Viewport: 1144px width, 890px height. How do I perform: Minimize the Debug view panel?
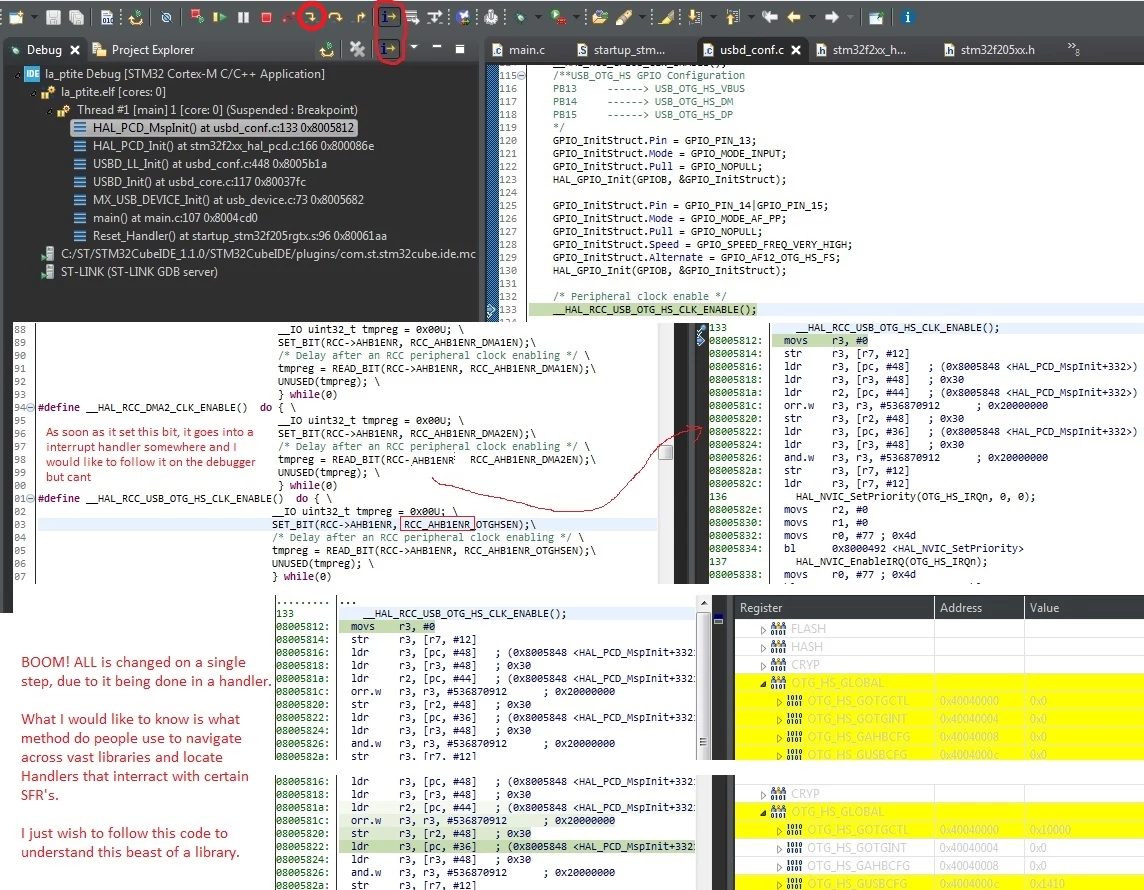point(436,47)
